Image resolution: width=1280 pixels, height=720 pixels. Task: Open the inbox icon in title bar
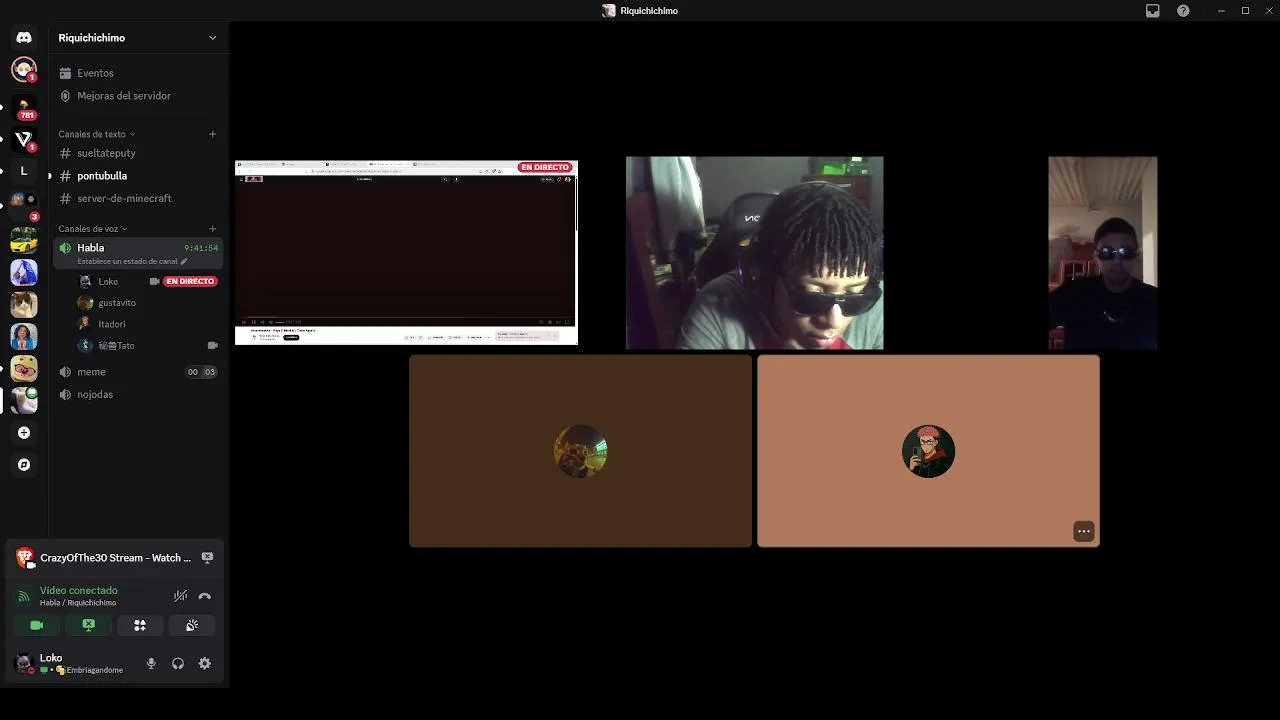[x=1153, y=11]
